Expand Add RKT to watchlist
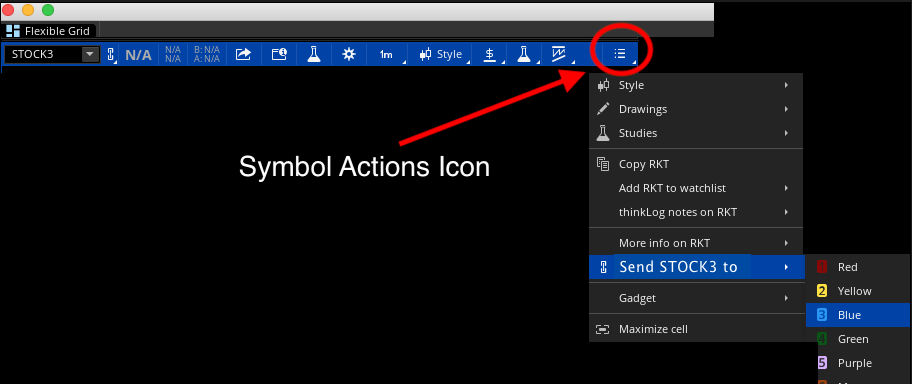The height and width of the screenshot is (384, 912). pyautogui.click(x=696, y=188)
